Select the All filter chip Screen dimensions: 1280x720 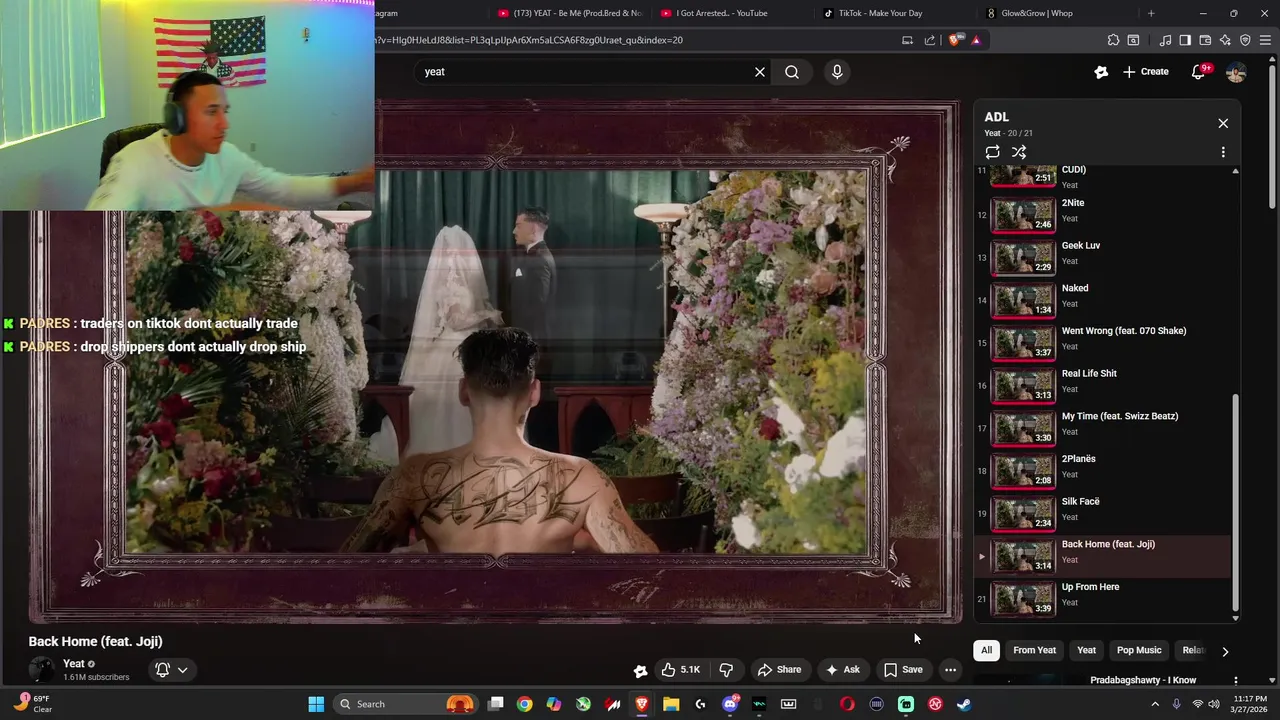[x=986, y=650]
